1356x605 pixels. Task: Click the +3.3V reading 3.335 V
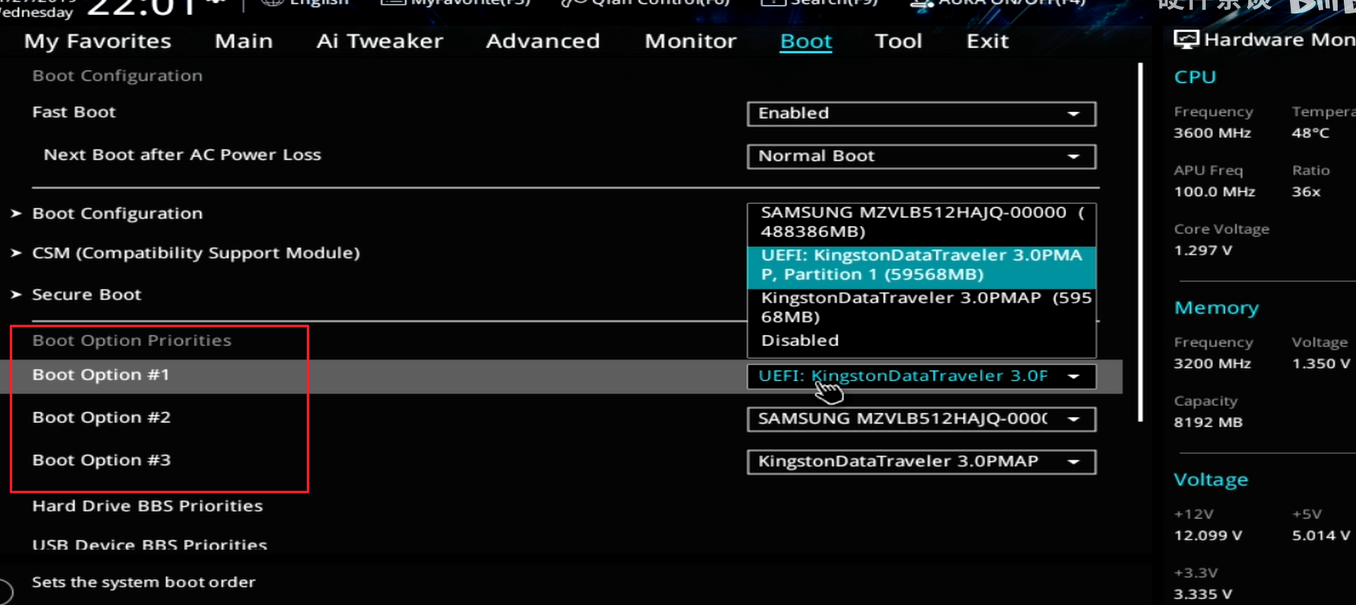(1204, 595)
